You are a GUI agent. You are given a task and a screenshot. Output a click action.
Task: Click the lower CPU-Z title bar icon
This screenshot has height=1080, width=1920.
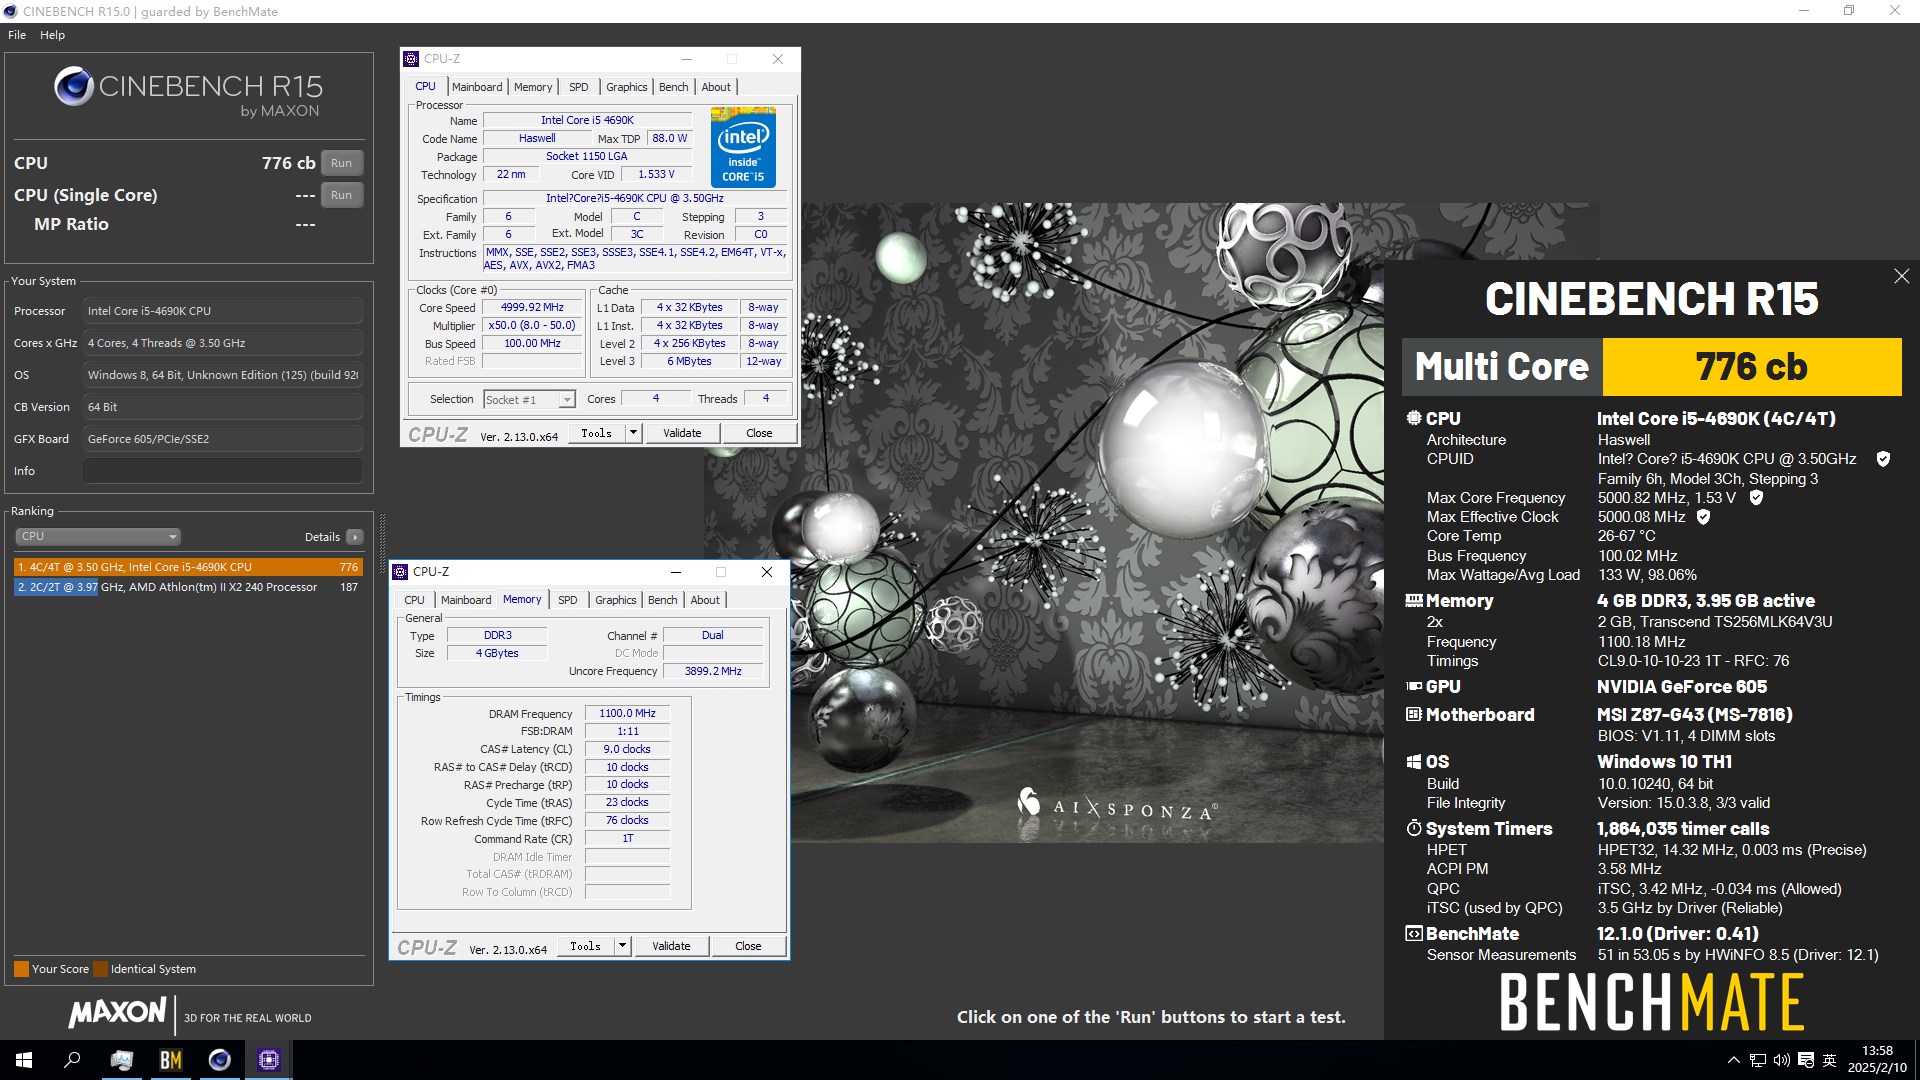[400, 572]
